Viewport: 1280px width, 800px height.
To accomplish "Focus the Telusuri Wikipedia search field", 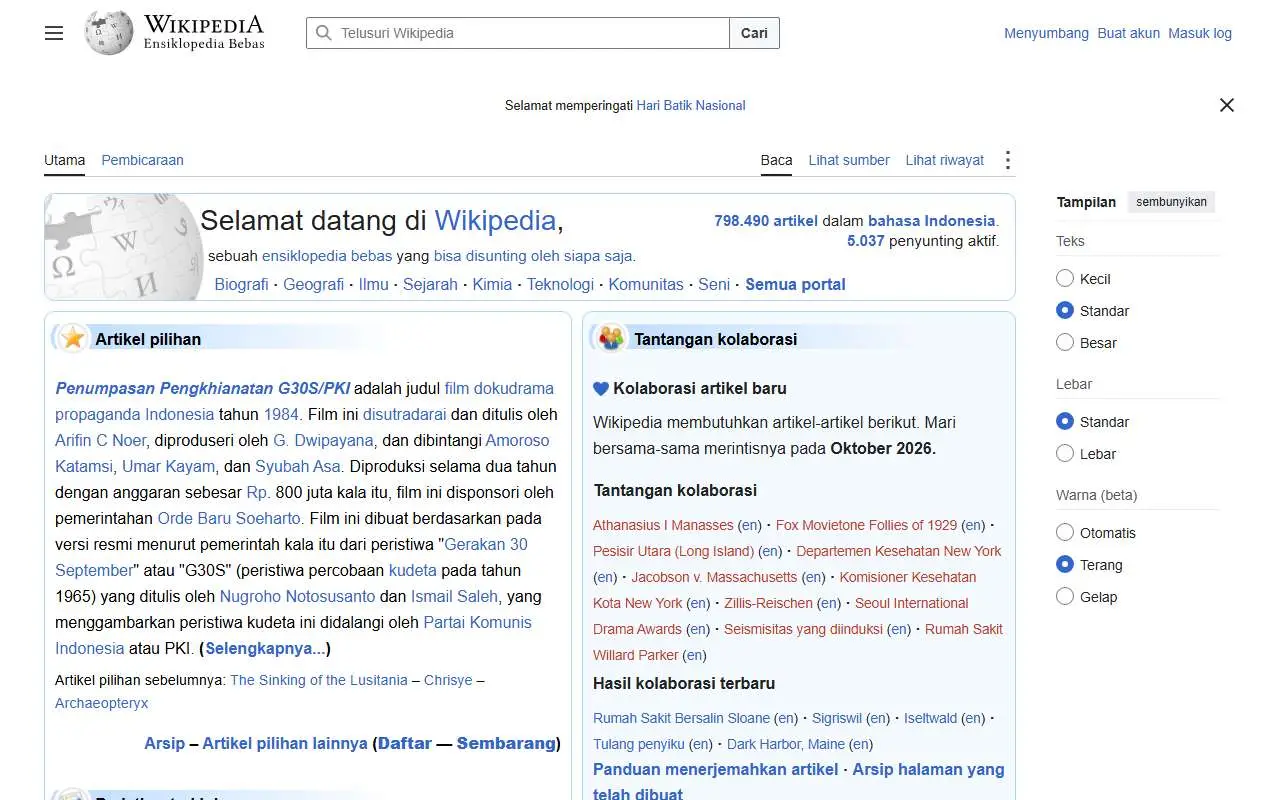I will click(518, 33).
